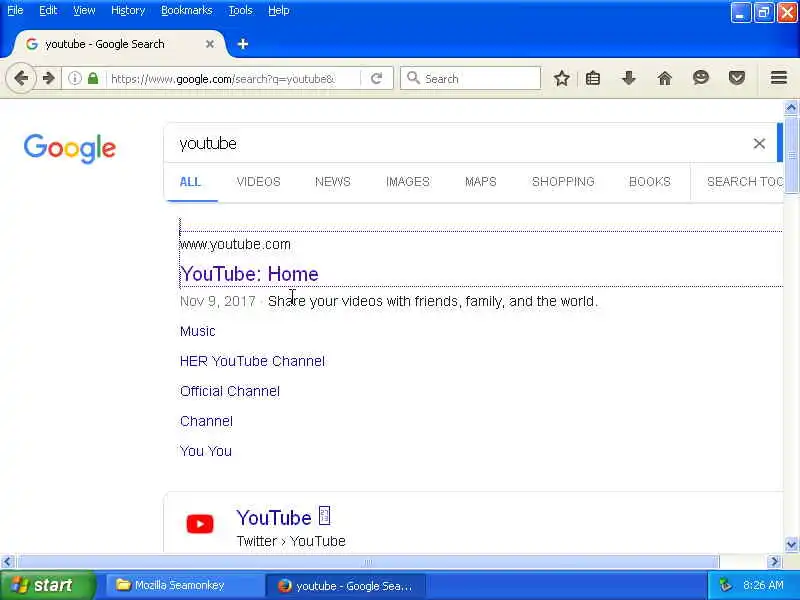This screenshot has width=800, height=600.
Task: Click the Nov 9, 2017 date text
Action: coord(217,302)
